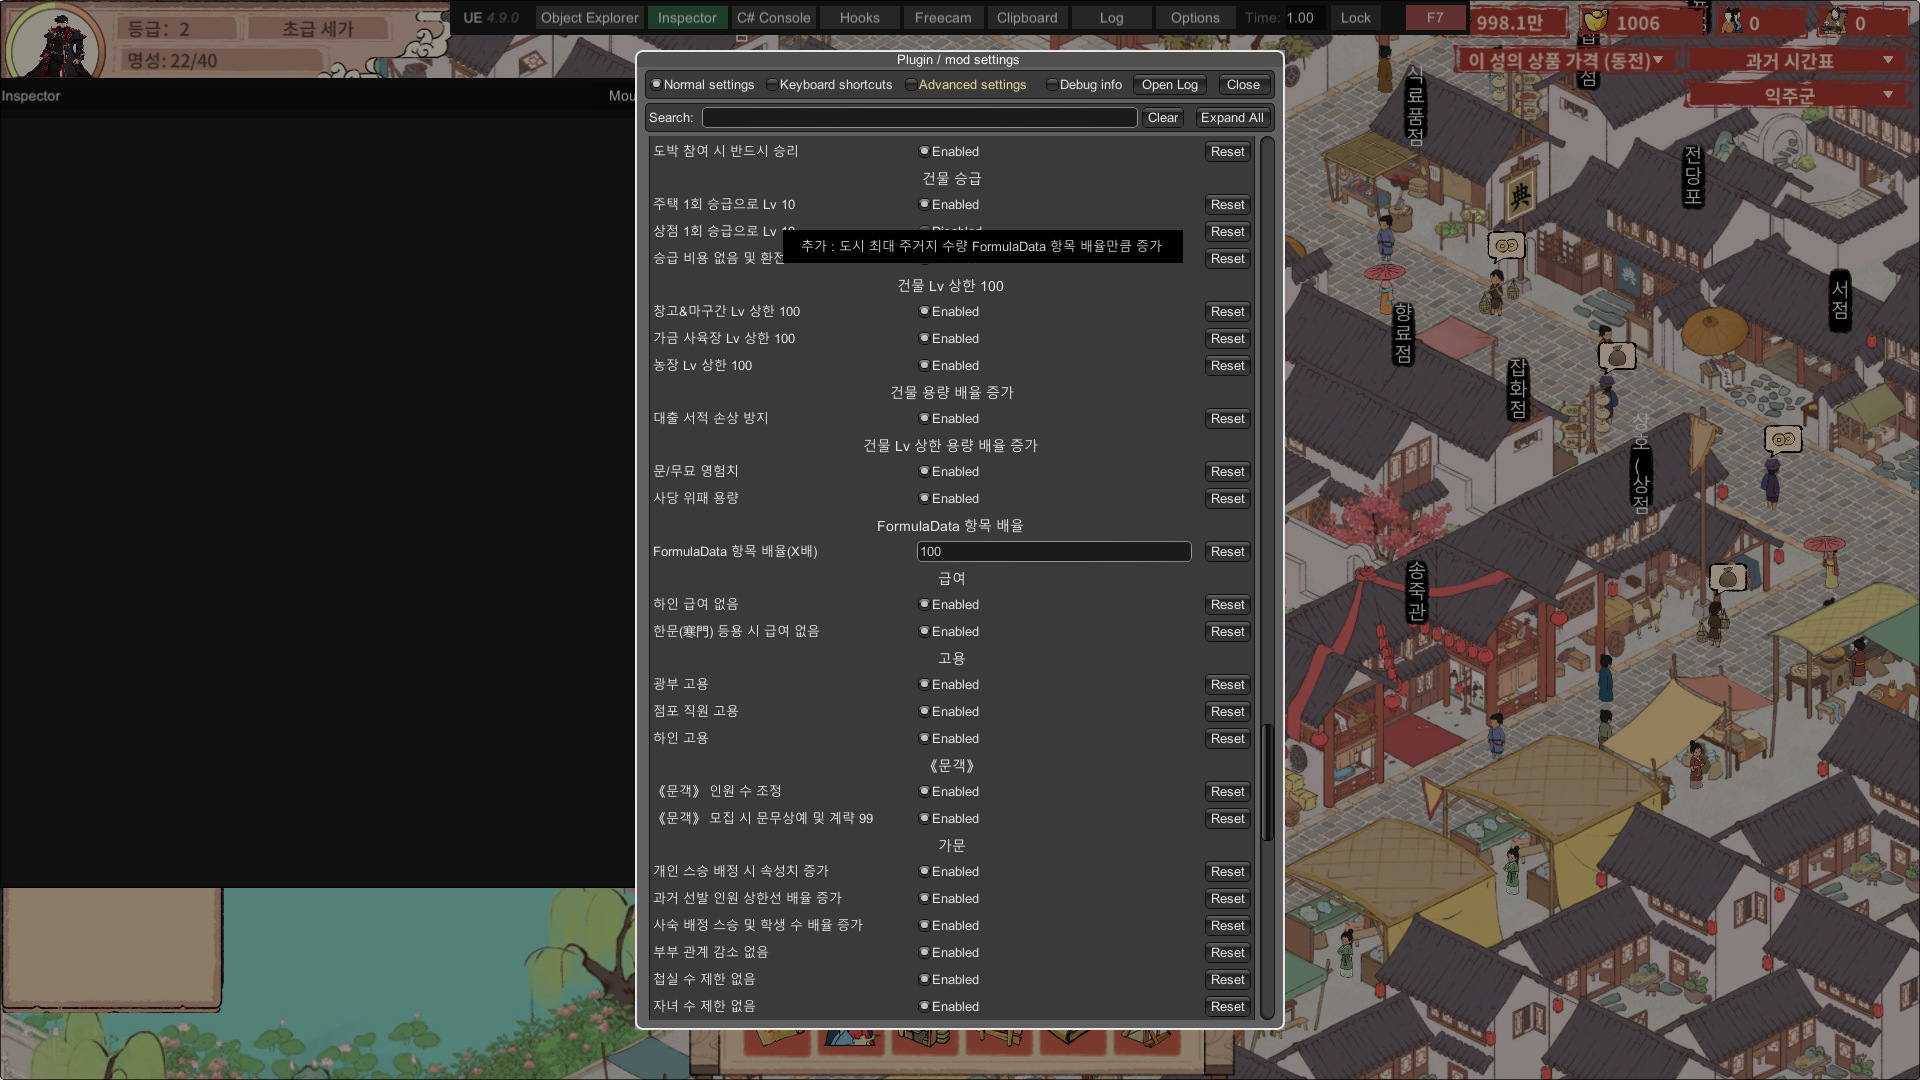Click the money bag bubble near 송죽관
The image size is (1920, 1080).
click(x=1727, y=577)
